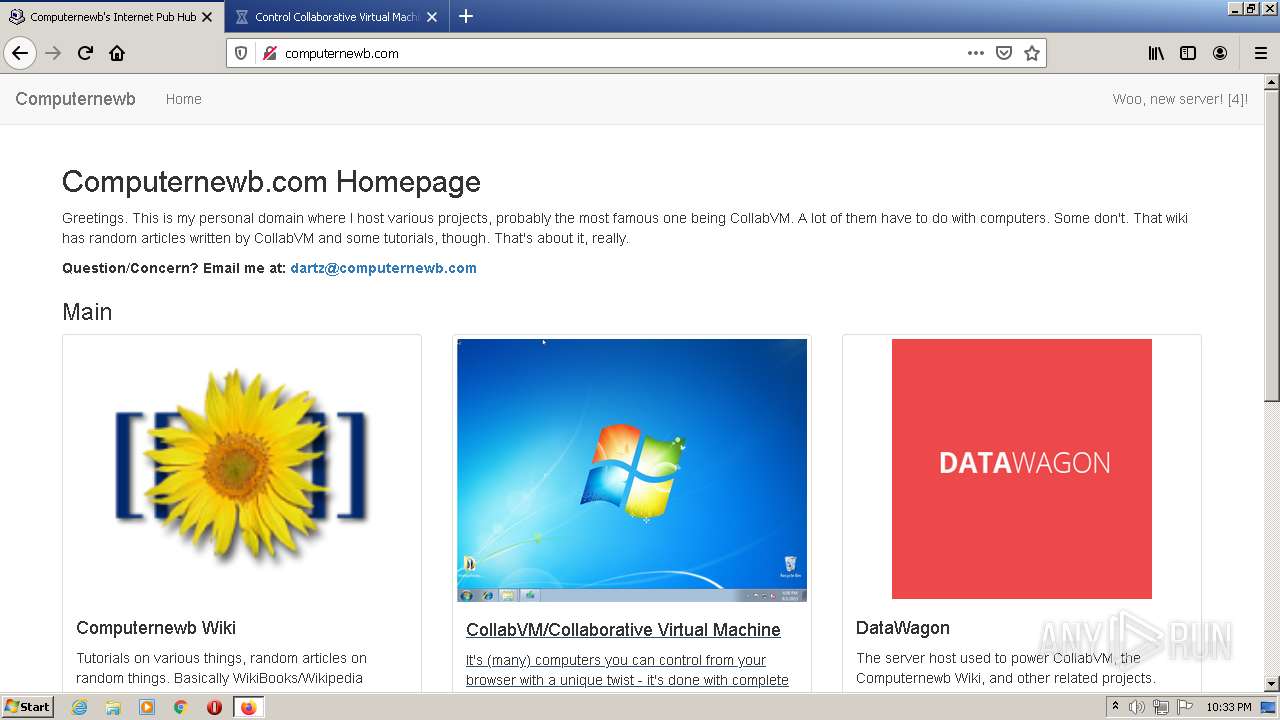Close the Computernewb's Internet Pub Hub tab
Image resolution: width=1280 pixels, height=720 pixels.
coord(207,17)
